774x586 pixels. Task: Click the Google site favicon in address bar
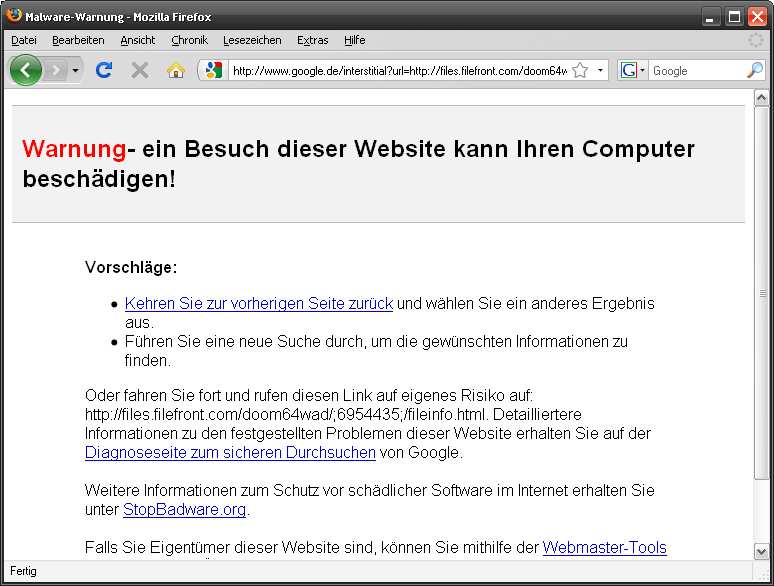[x=213, y=71]
